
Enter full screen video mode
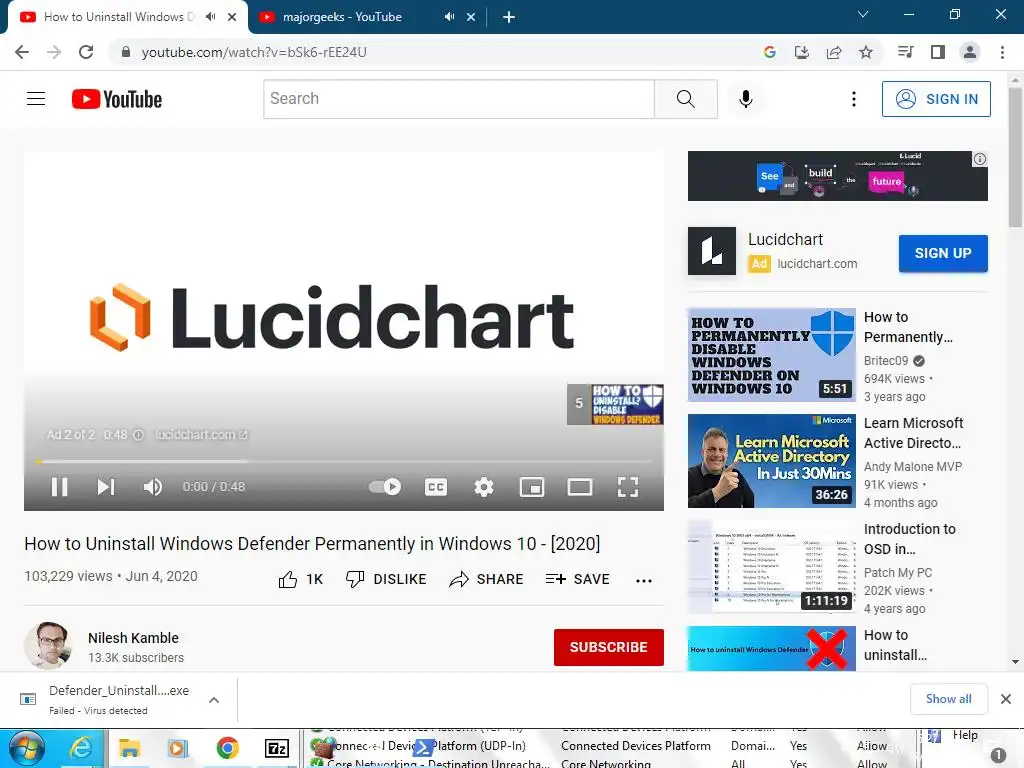click(x=628, y=487)
